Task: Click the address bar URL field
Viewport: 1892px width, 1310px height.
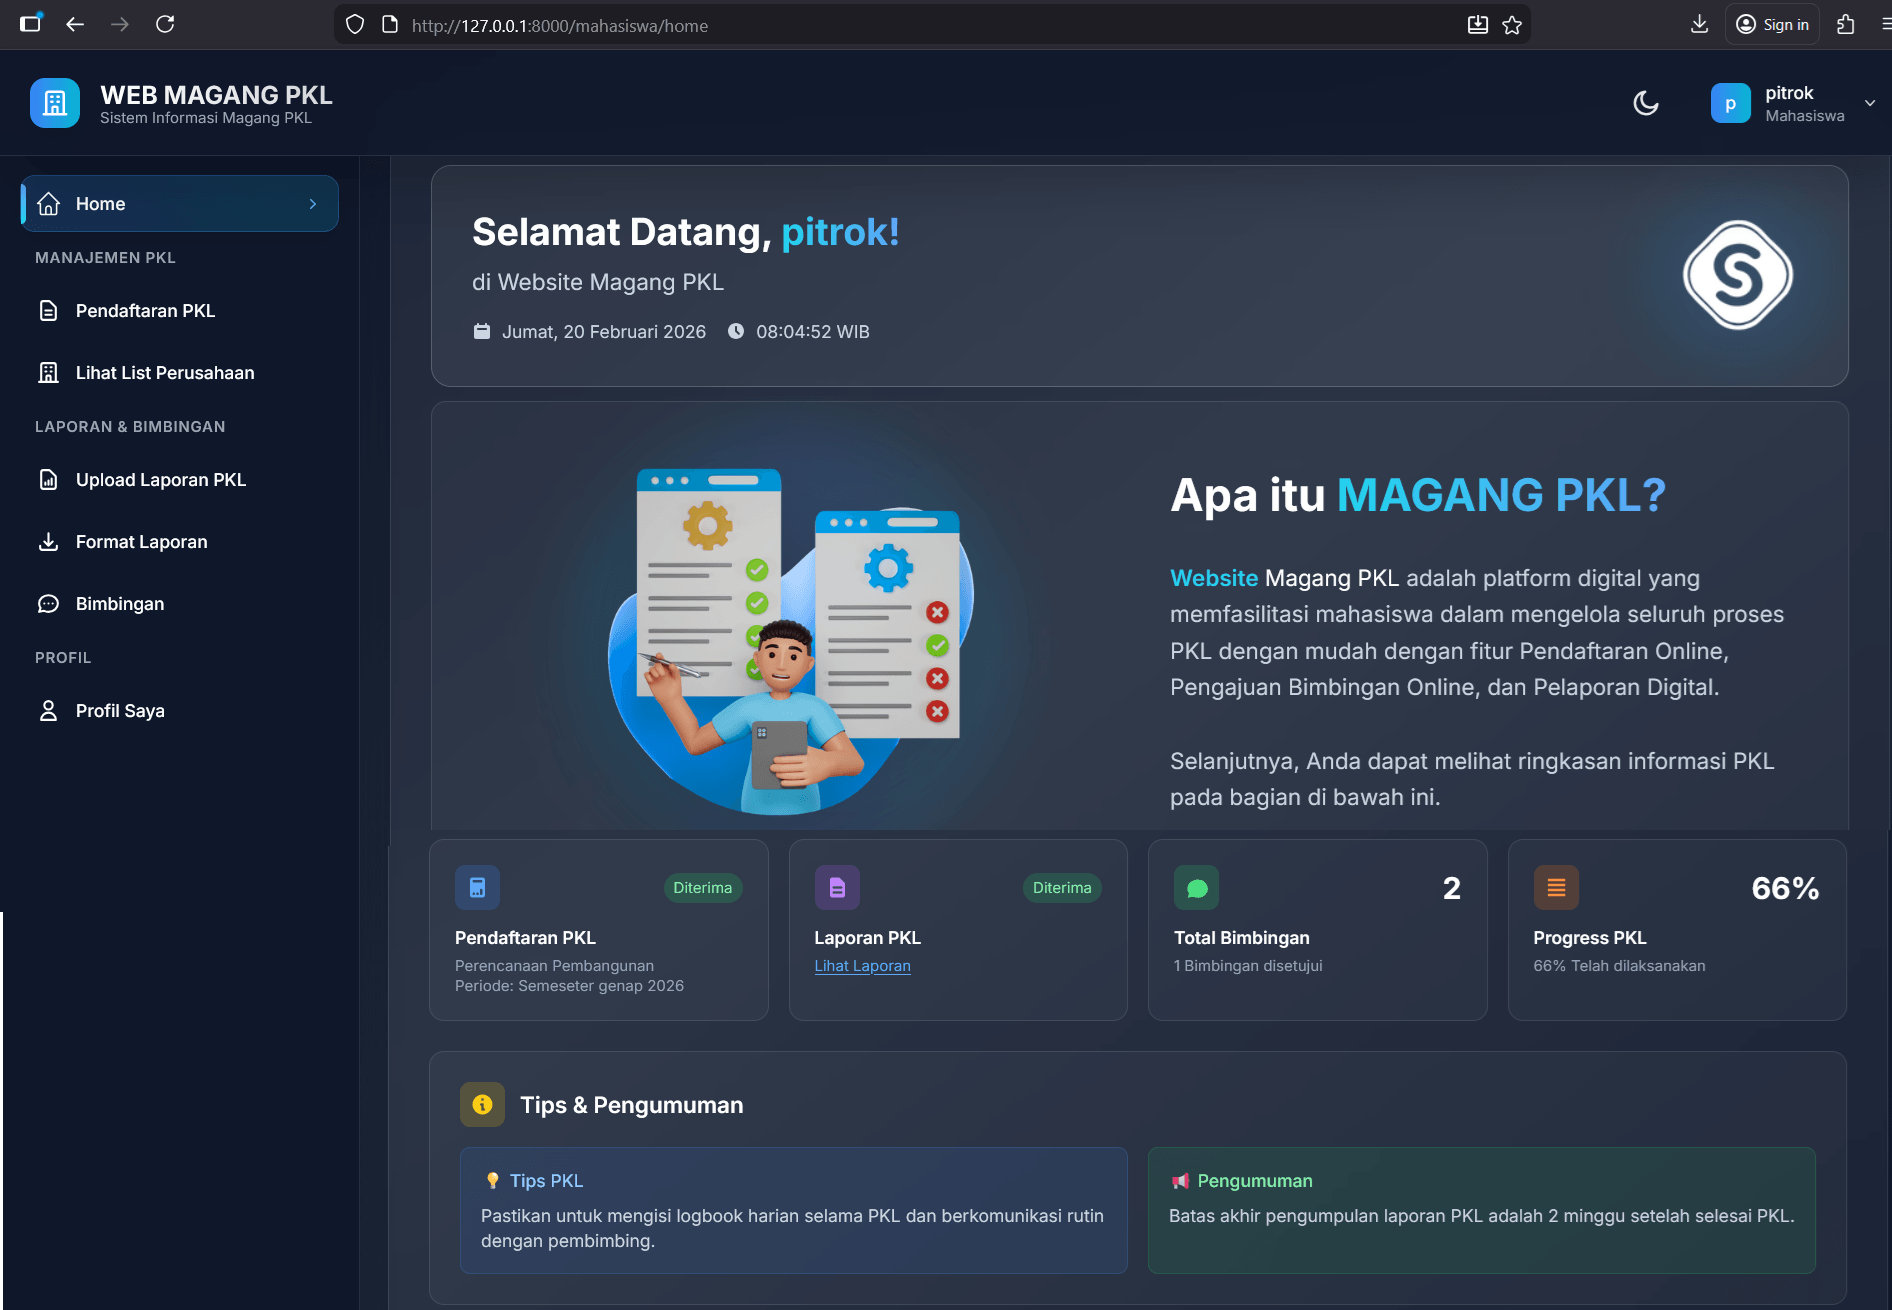Action: click(930, 25)
